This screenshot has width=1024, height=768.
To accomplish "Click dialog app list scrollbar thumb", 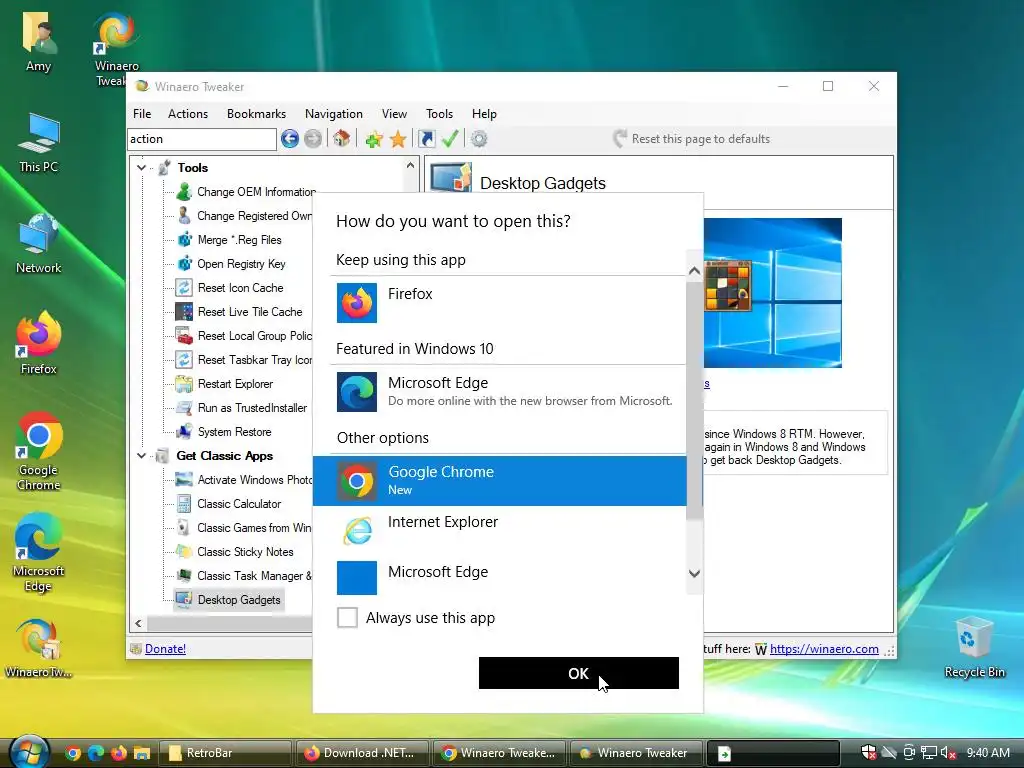I will (694, 400).
